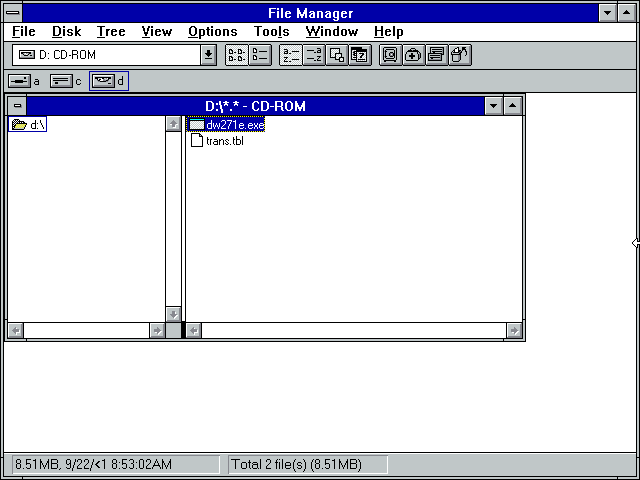Click file pane scroll left arrow

point(194,330)
